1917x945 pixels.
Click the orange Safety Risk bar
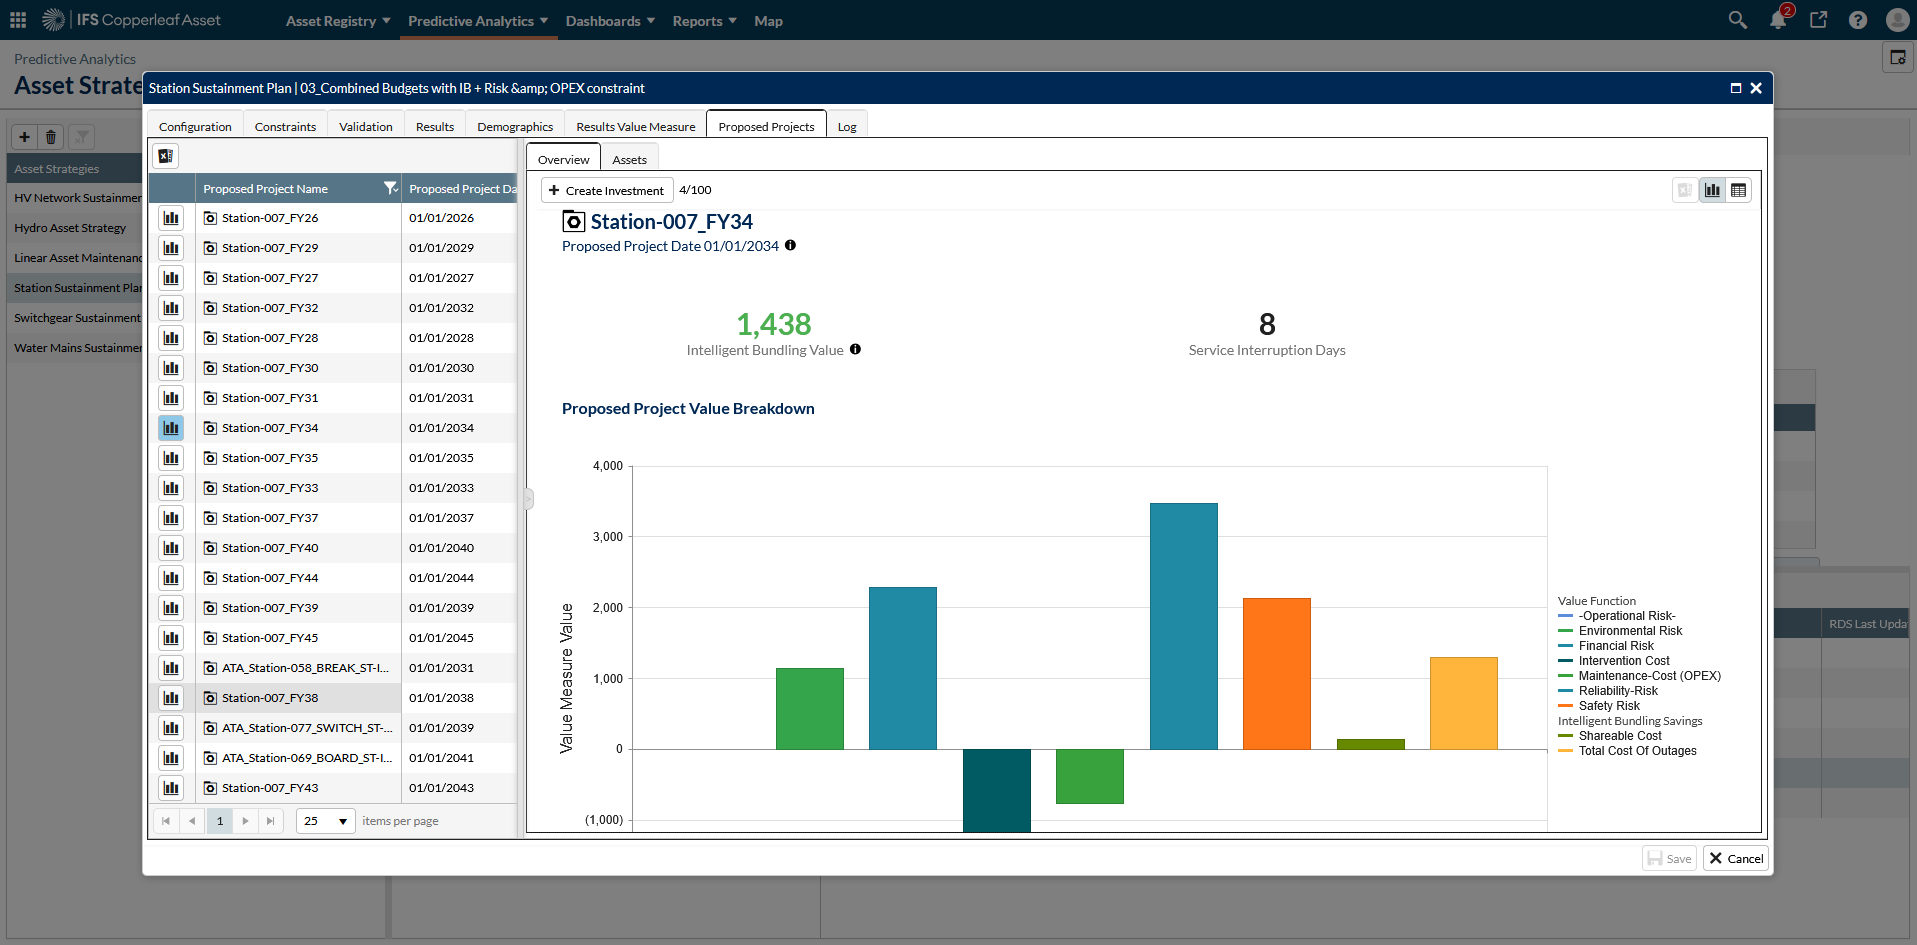[x=1276, y=673]
